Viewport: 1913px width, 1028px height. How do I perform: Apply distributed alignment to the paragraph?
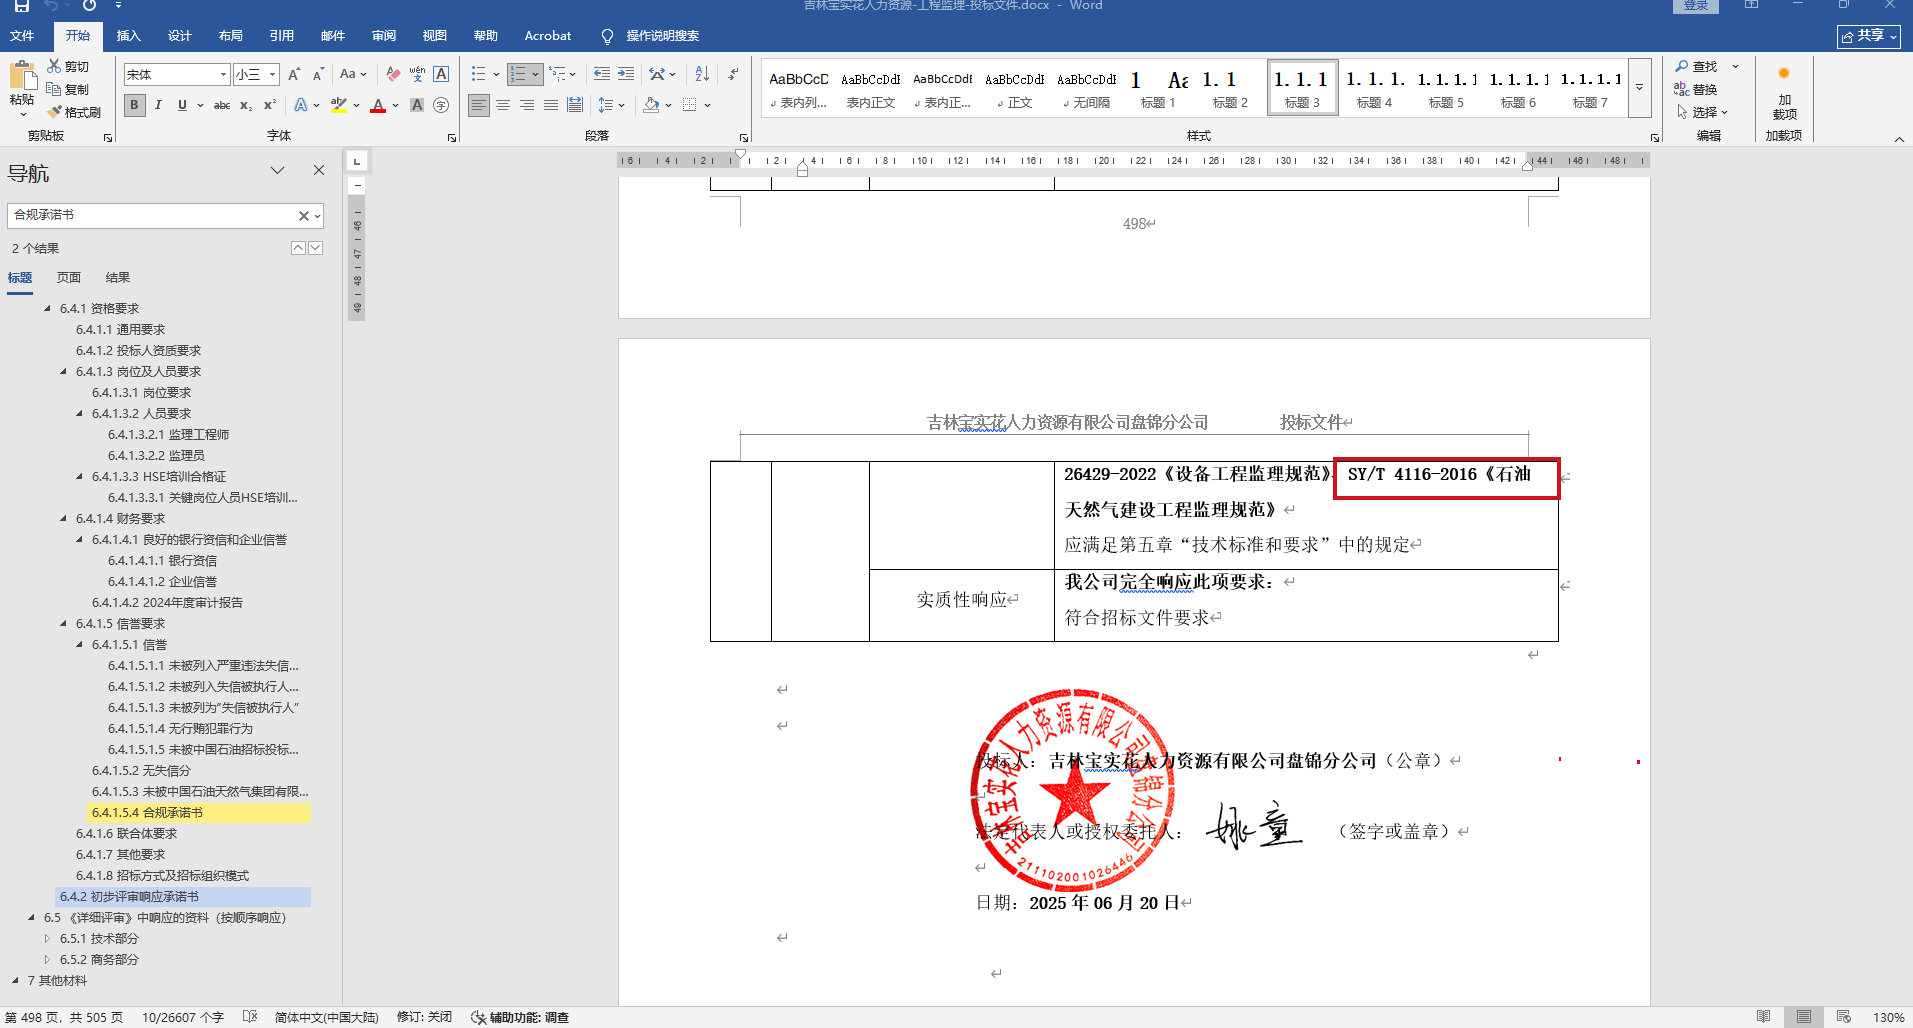575,105
